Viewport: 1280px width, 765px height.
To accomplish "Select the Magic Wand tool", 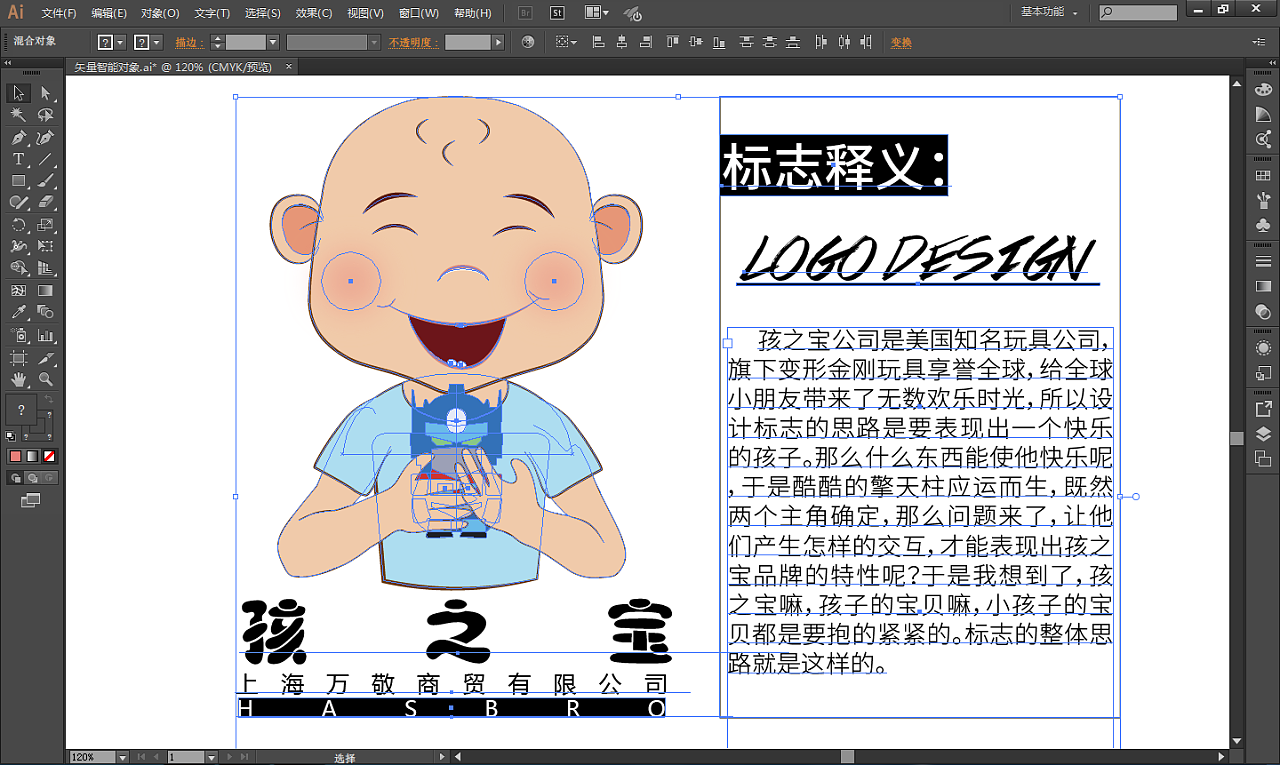I will pyautogui.click(x=18, y=115).
